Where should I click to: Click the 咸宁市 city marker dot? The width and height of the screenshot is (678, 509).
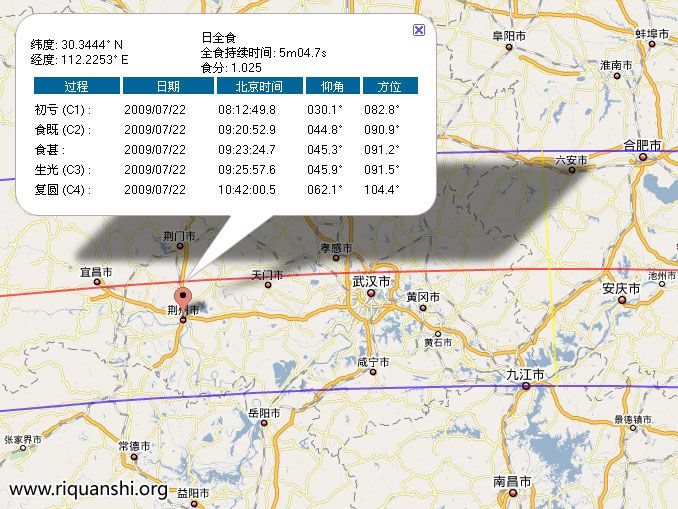(x=373, y=372)
